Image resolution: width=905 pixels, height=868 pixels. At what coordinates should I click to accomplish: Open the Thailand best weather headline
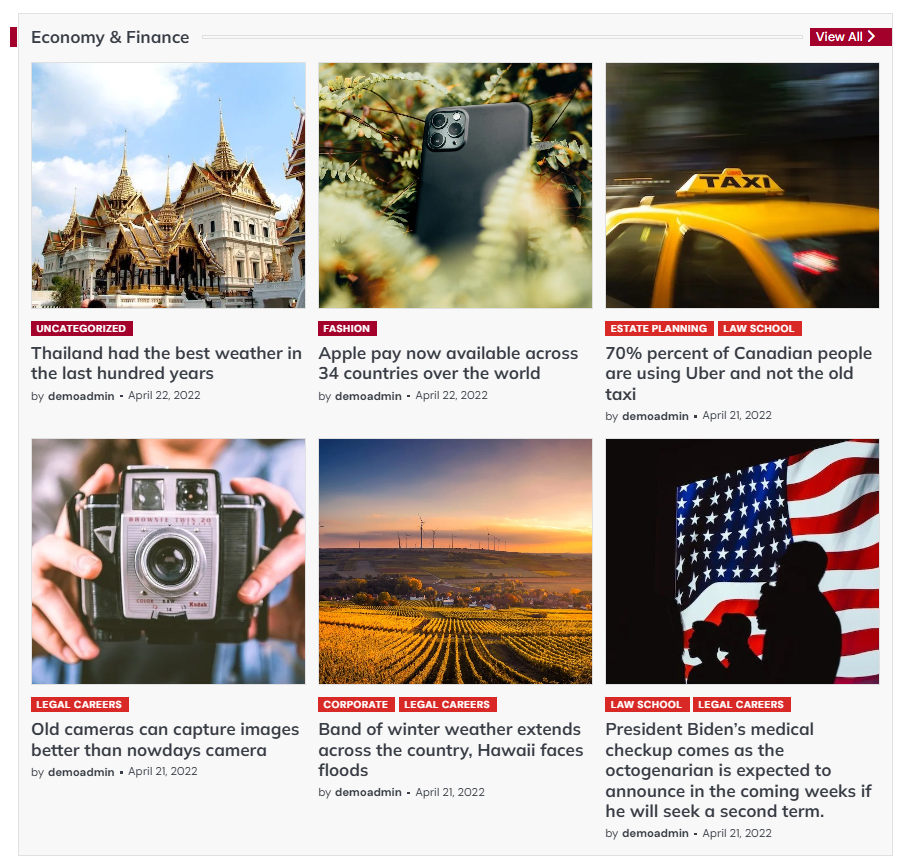(166, 363)
